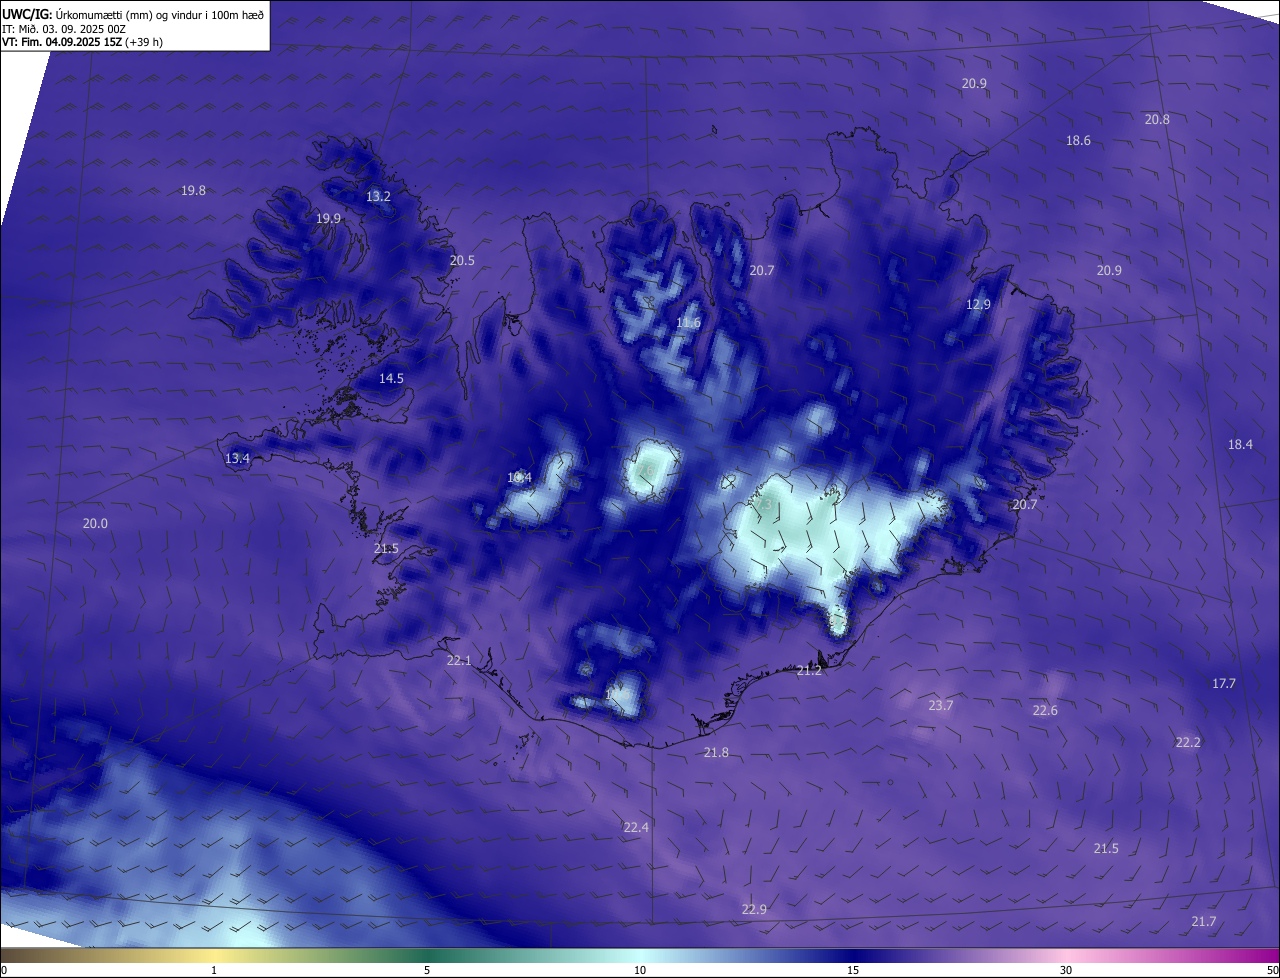Click the wind value 13.4
The height and width of the screenshot is (978, 1280).
coord(237,459)
